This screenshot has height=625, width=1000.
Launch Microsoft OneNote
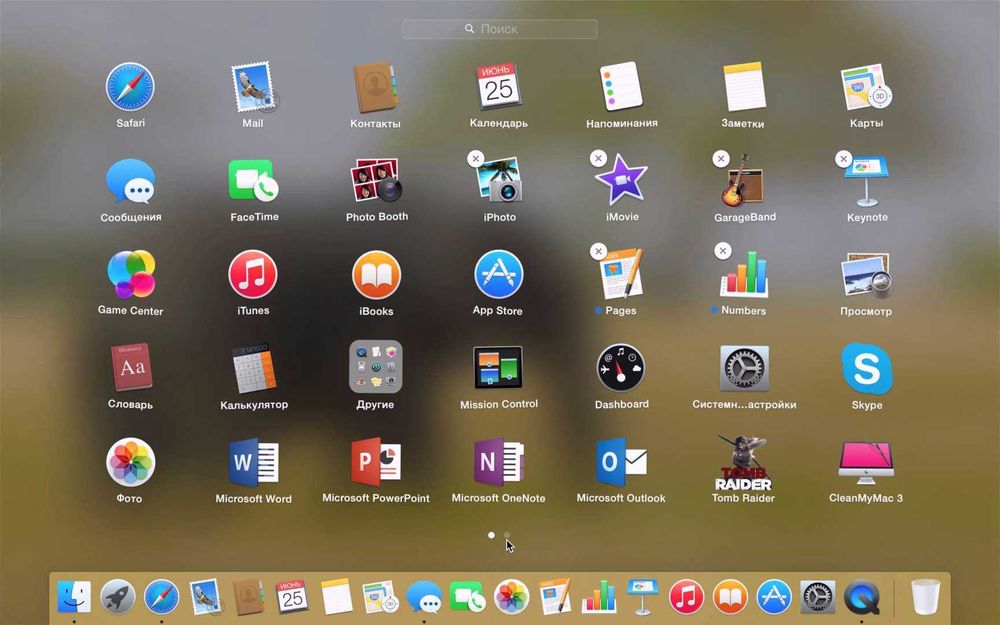(499, 462)
